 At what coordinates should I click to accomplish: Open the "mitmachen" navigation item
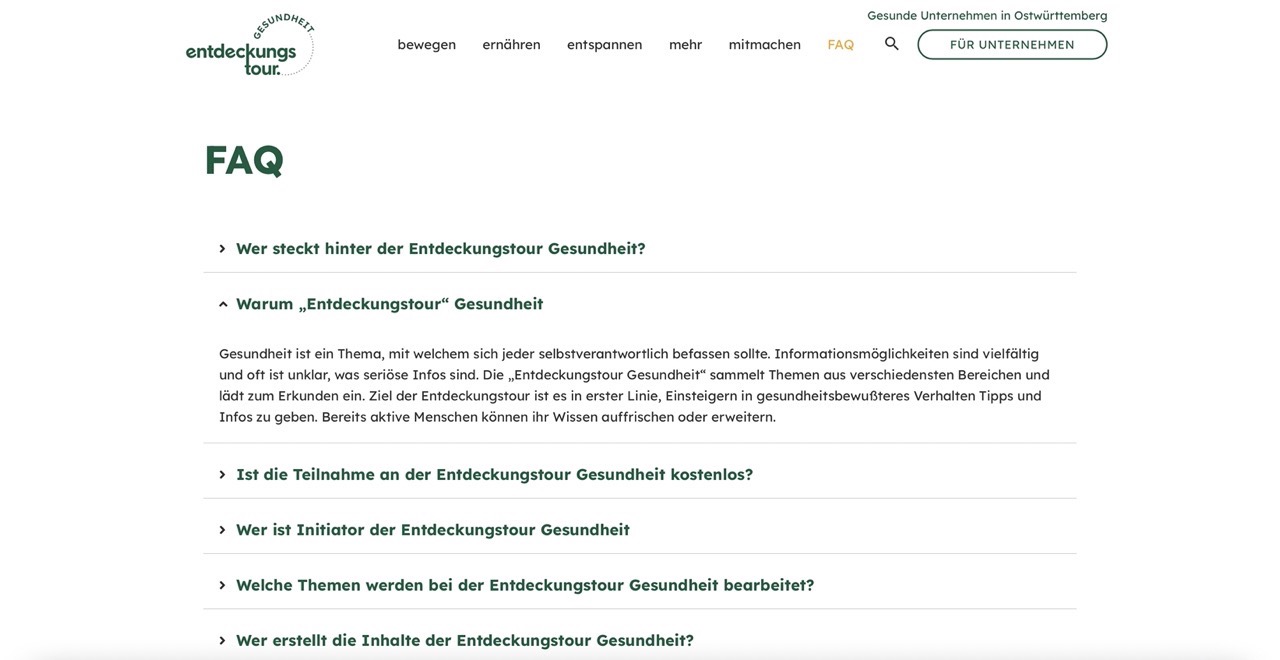pyautogui.click(x=764, y=44)
